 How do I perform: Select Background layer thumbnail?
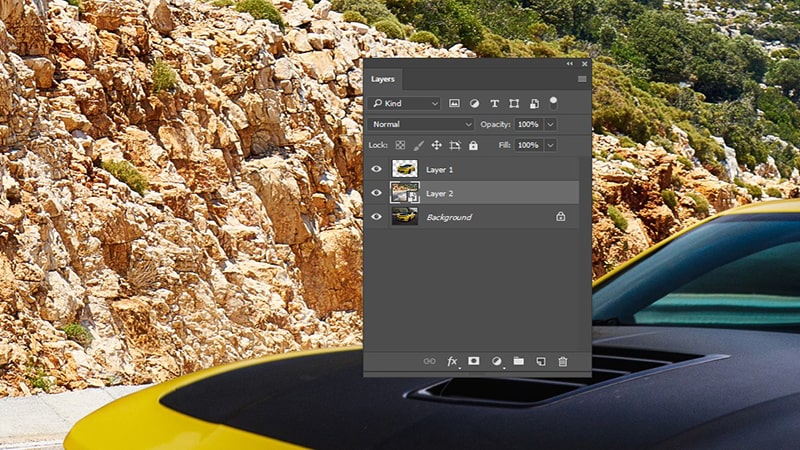pyautogui.click(x=405, y=216)
